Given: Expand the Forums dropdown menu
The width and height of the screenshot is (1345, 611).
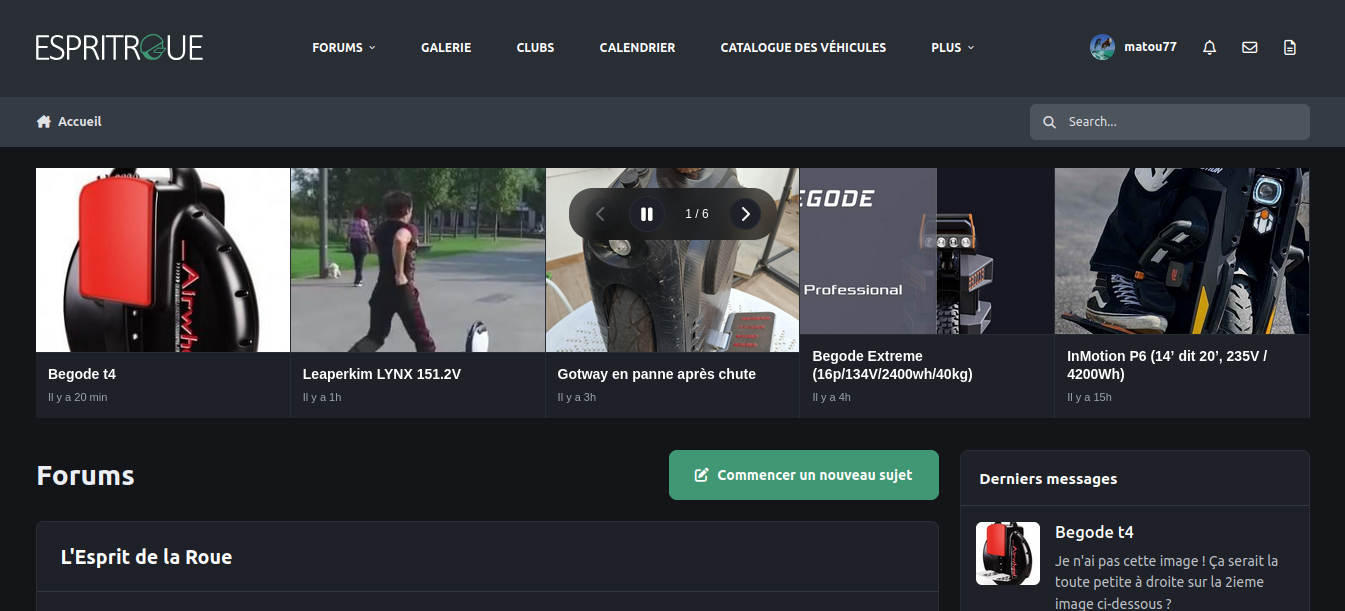Looking at the screenshot, I should [343, 47].
